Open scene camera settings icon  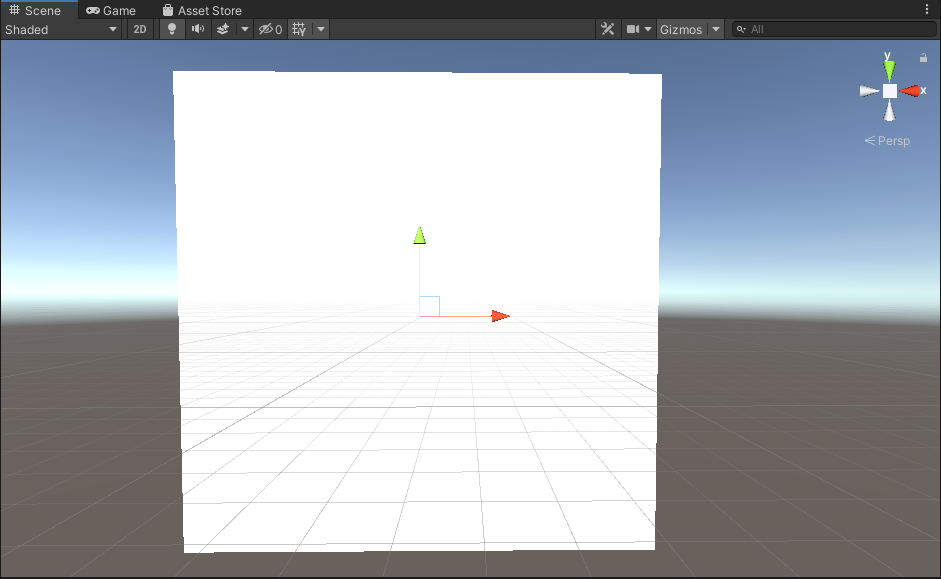coord(633,29)
